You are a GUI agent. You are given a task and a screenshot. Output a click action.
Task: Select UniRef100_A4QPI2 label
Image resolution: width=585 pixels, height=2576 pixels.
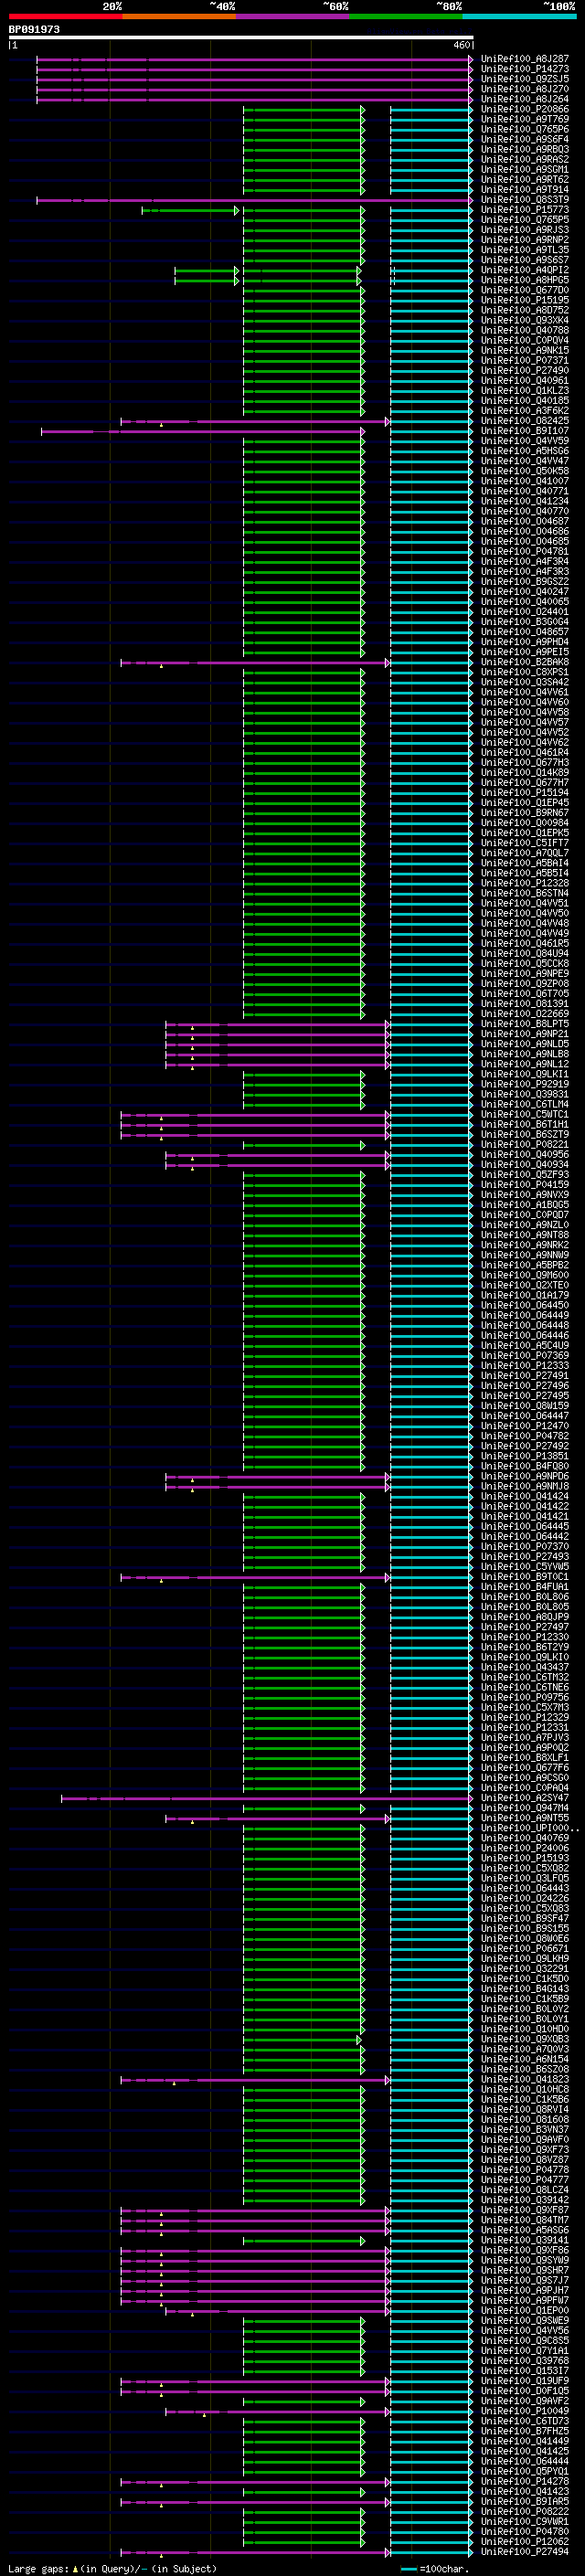[x=525, y=271]
